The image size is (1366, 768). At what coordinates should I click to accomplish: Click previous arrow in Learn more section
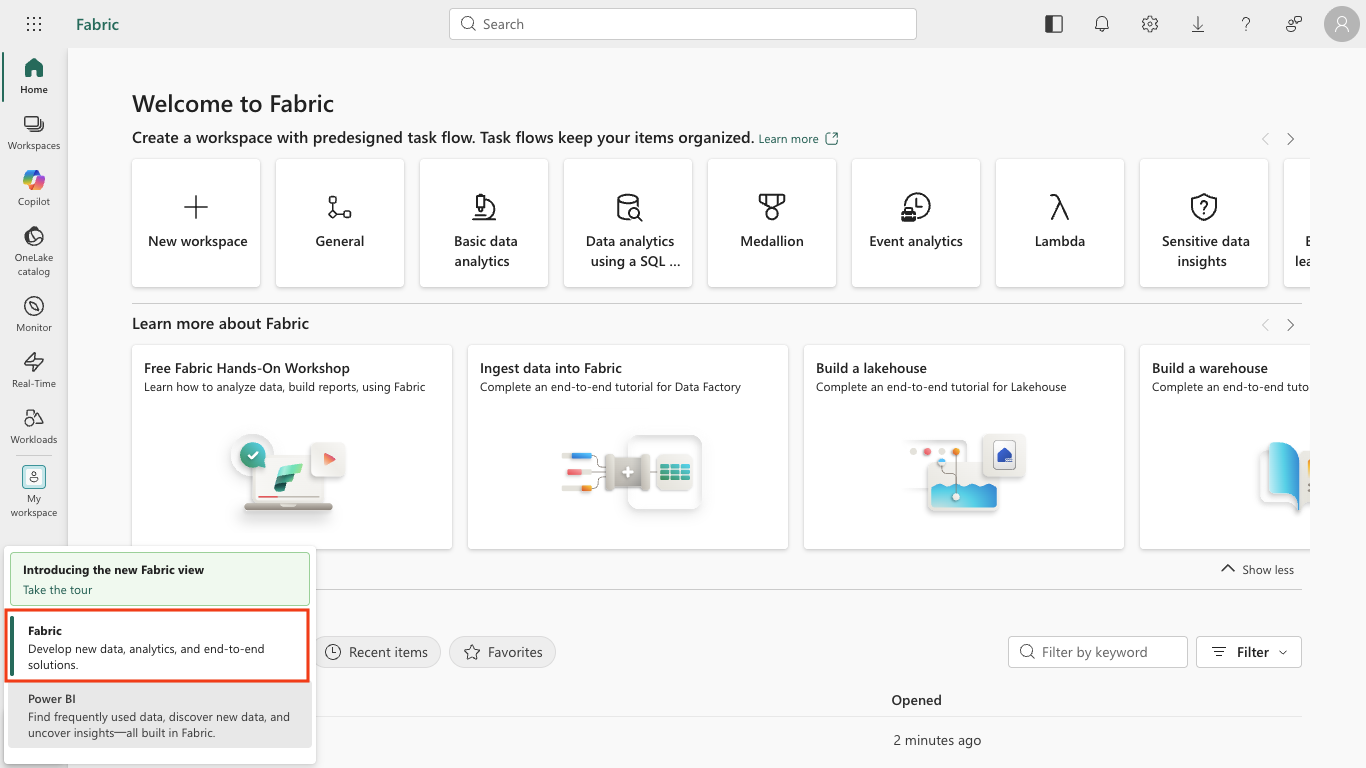point(1265,325)
